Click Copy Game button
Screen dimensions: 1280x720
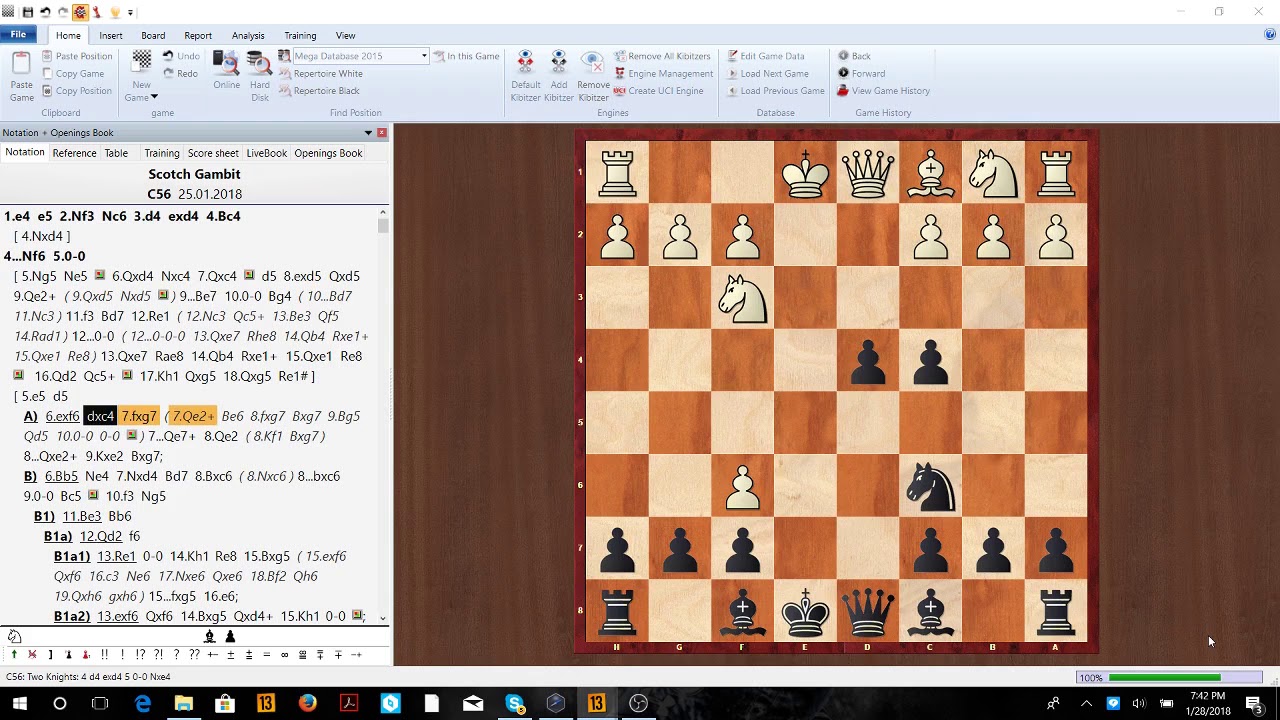coord(74,73)
